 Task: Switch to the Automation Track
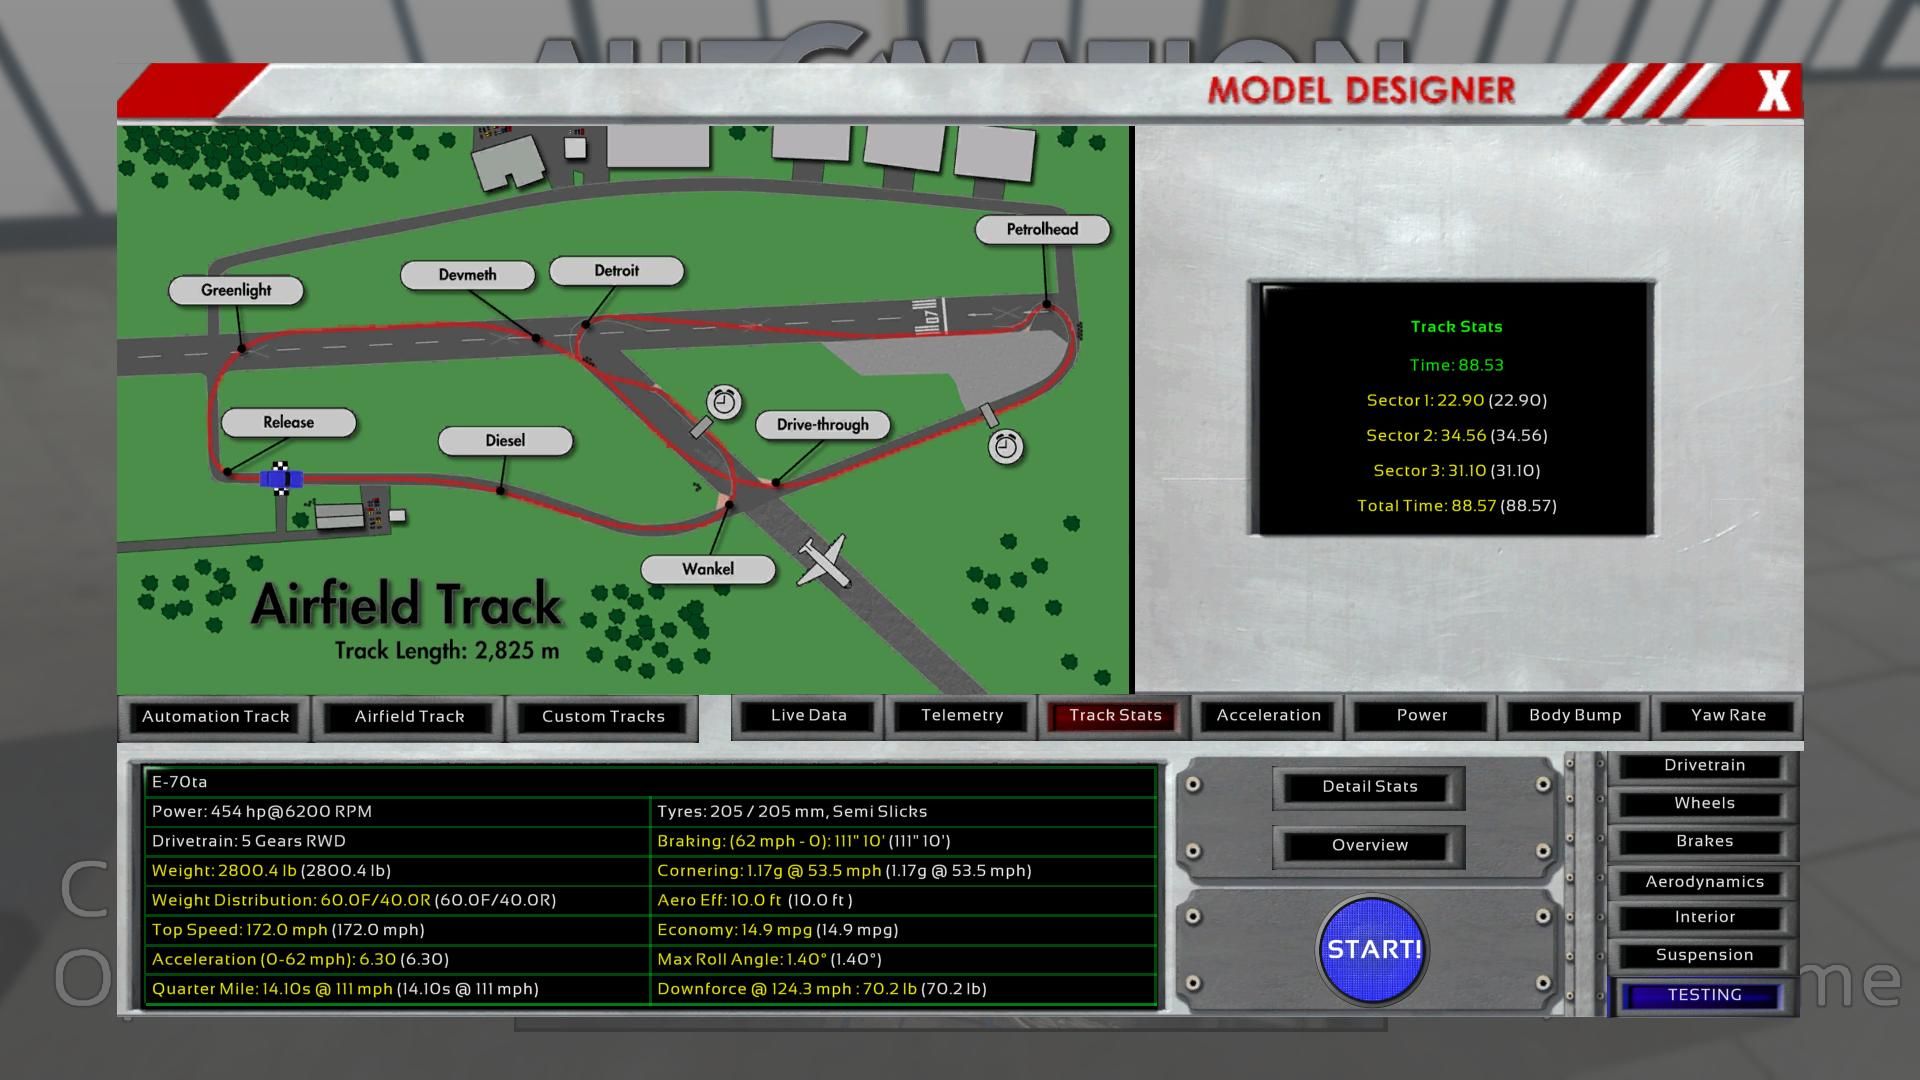[215, 717]
